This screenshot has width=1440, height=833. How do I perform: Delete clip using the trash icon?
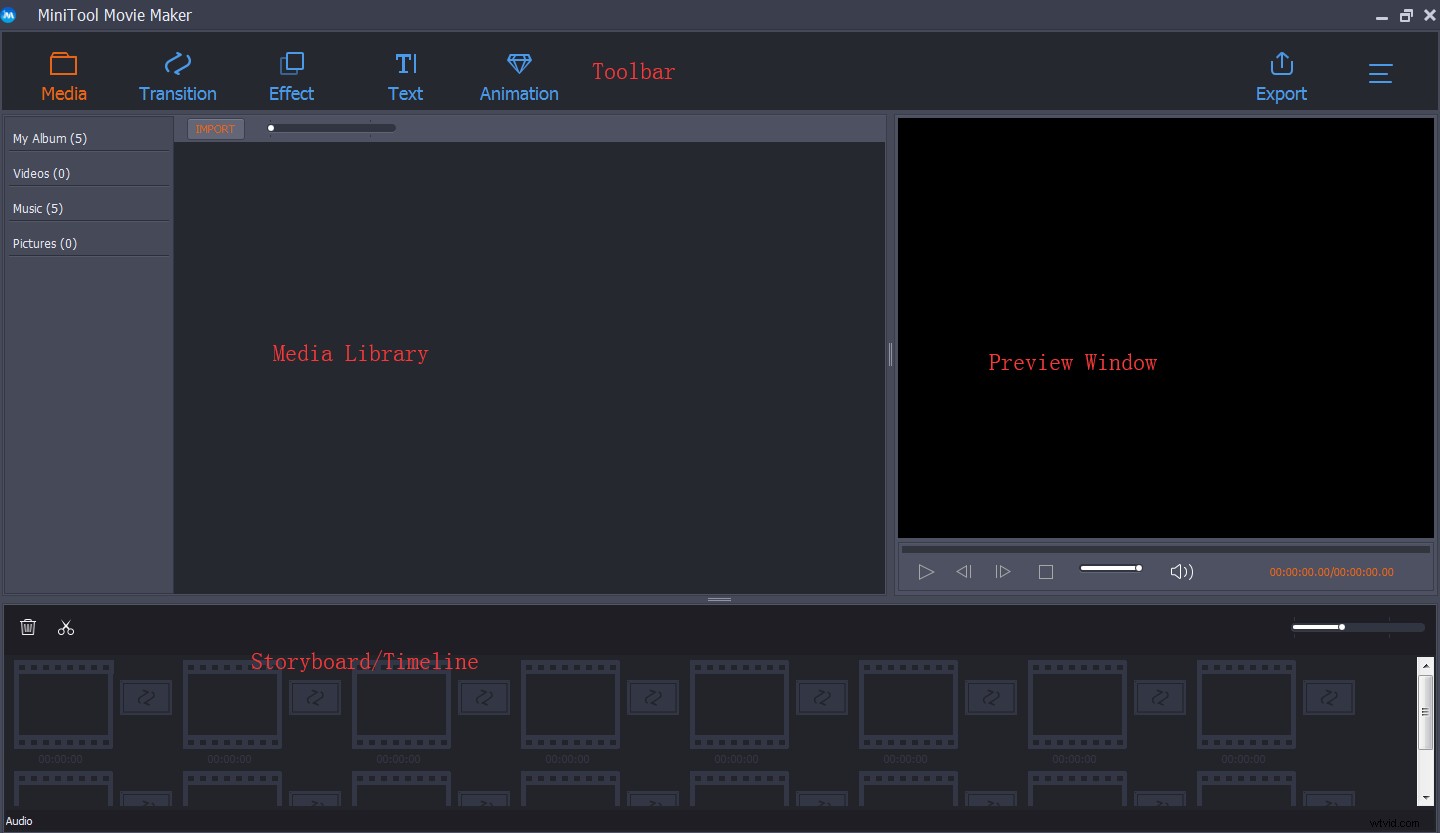[28, 627]
